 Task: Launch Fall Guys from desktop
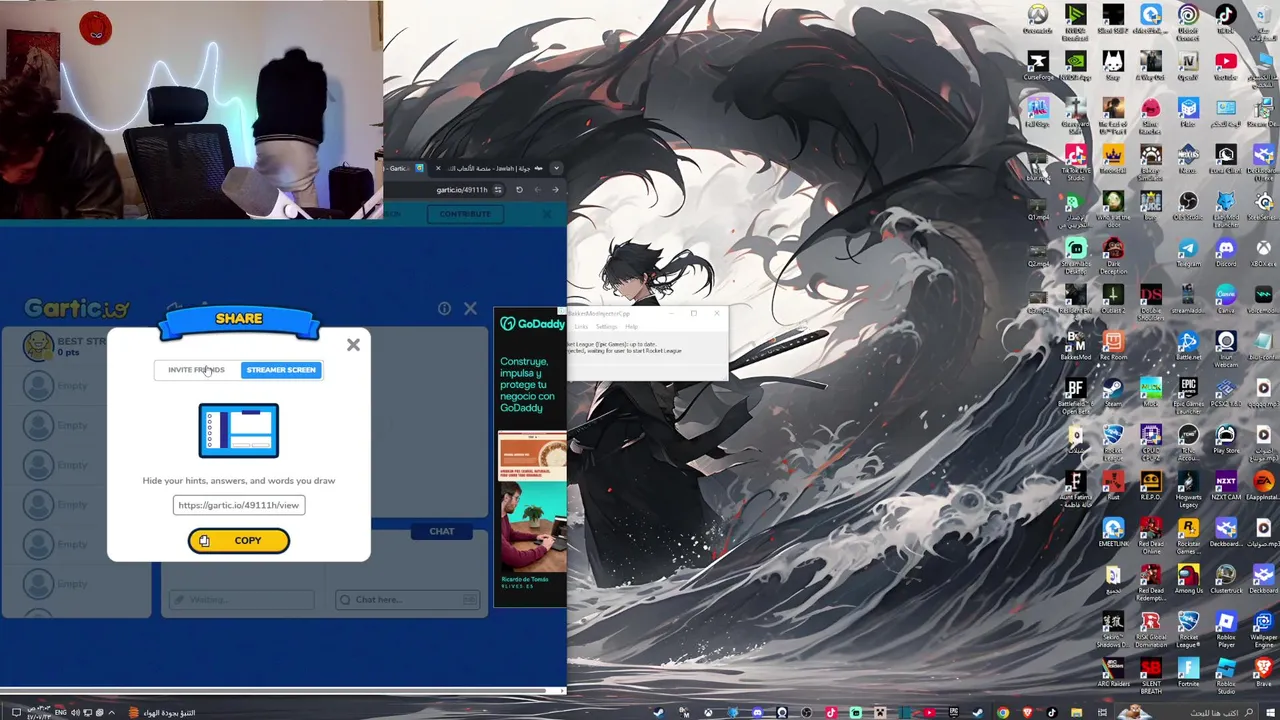[1038, 113]
